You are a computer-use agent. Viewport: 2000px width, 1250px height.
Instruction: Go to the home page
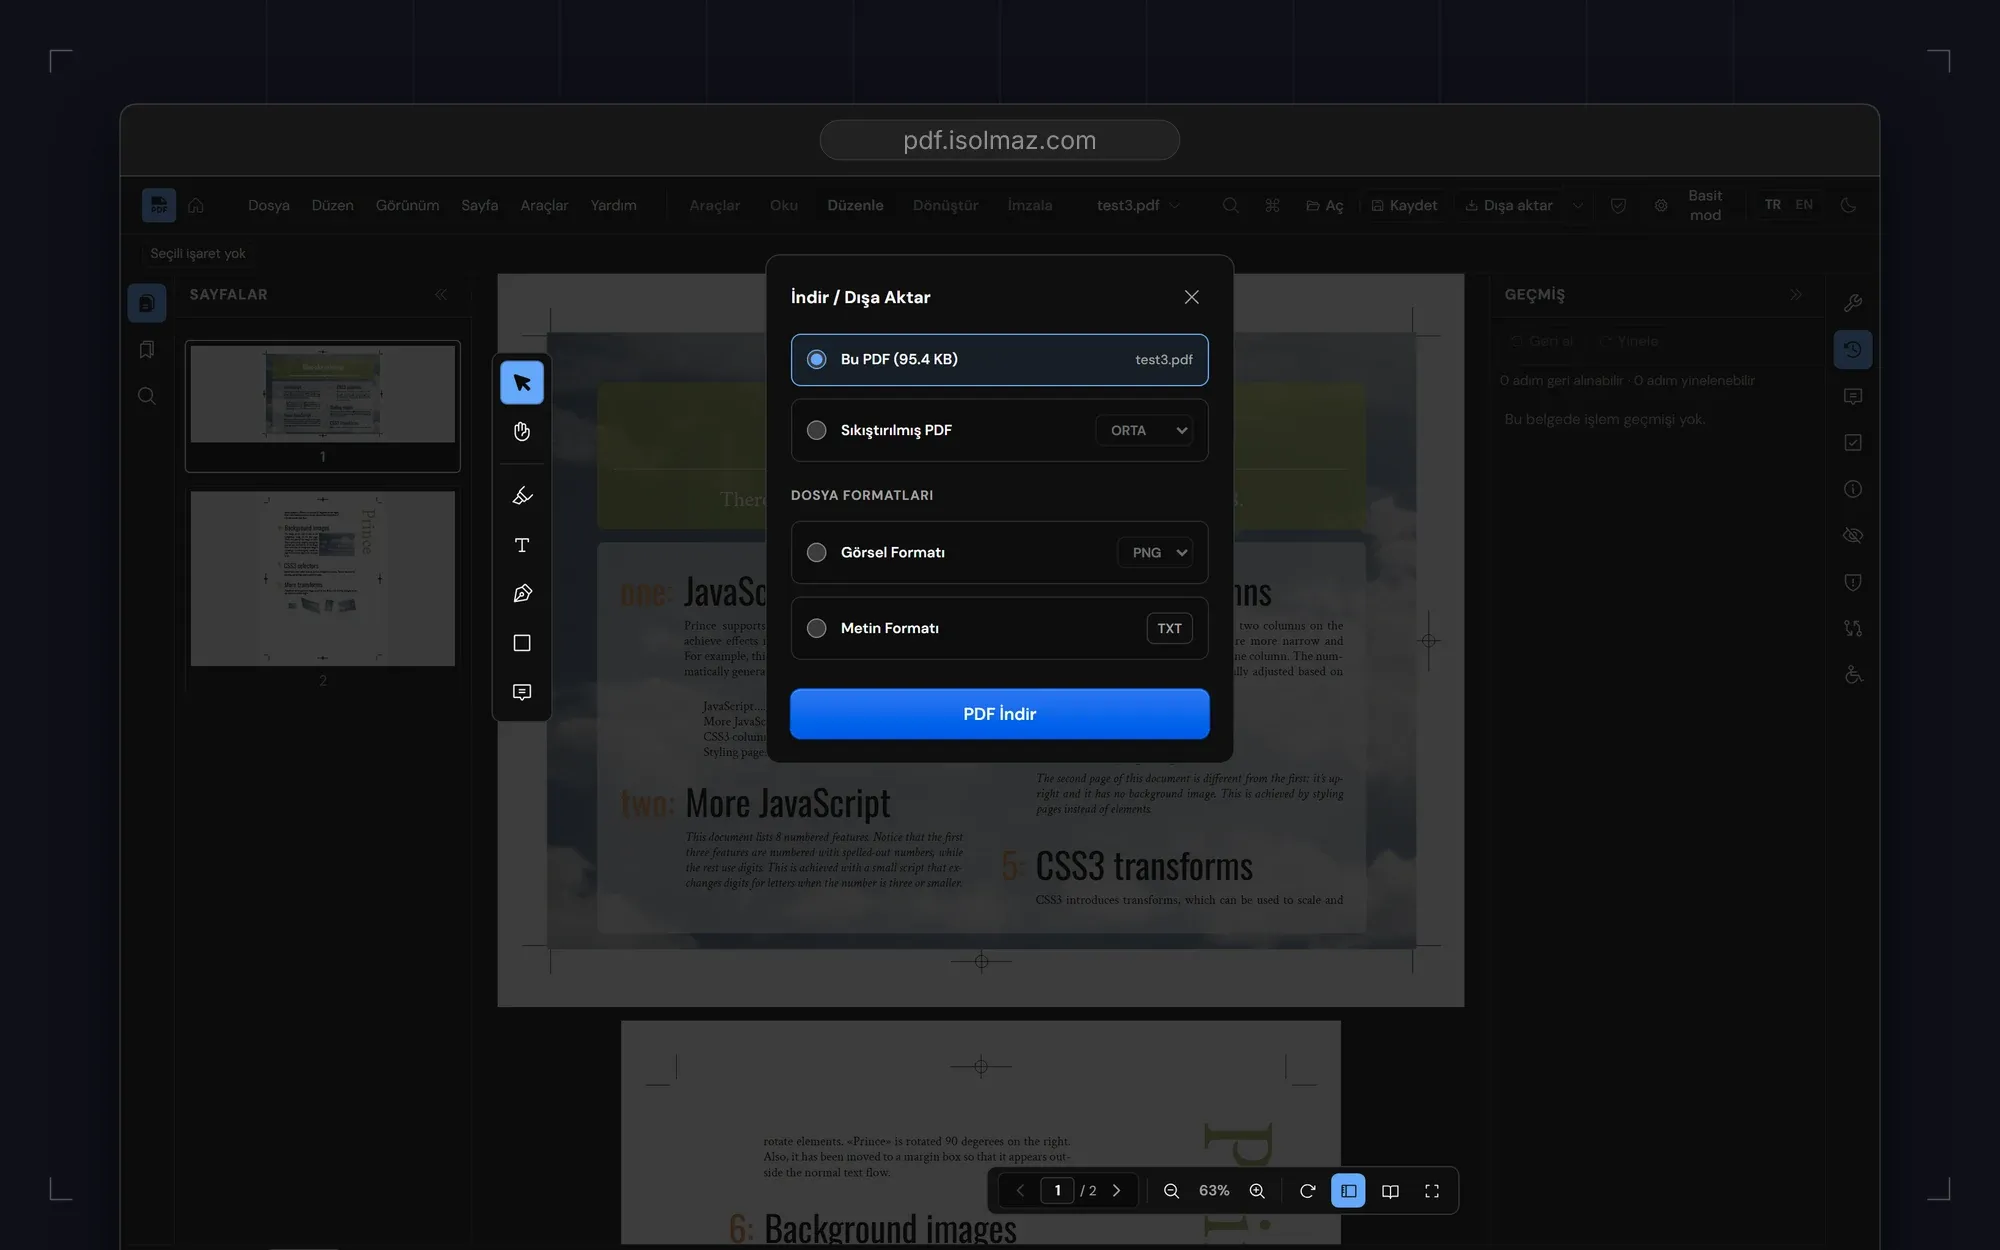coord(196,205)
